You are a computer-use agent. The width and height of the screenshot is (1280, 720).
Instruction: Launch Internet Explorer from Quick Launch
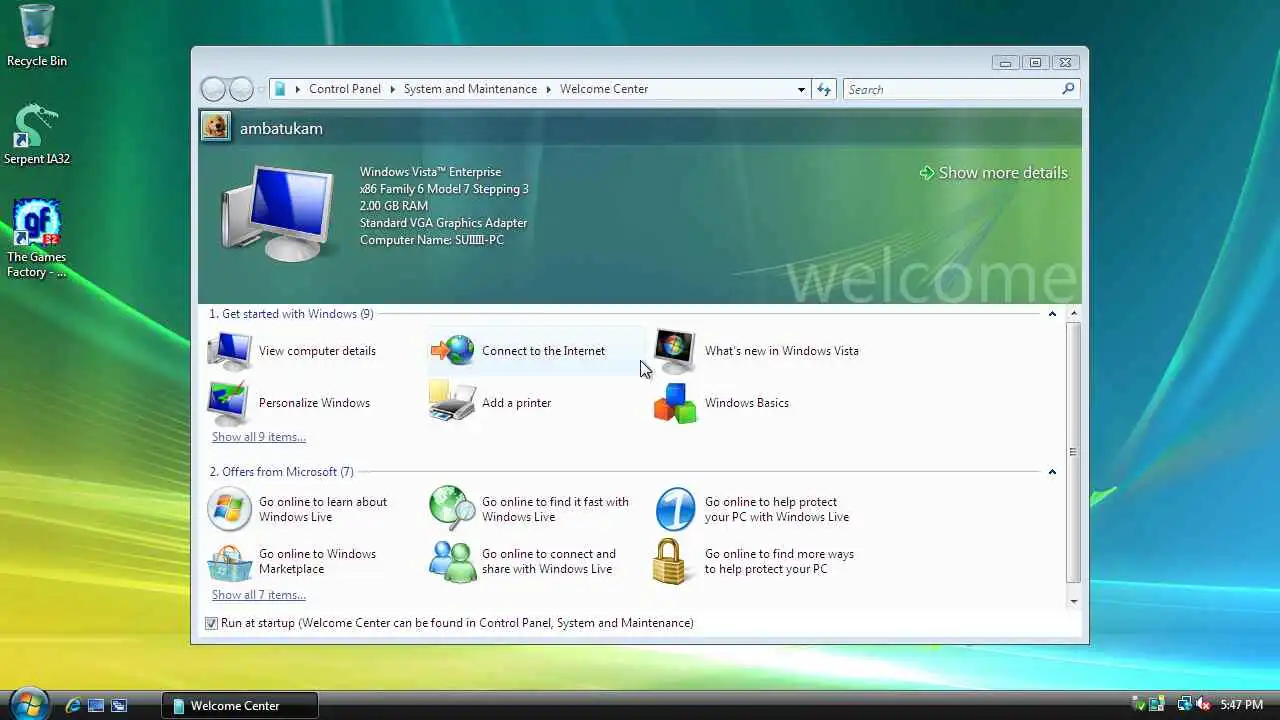tap(73, 705)
